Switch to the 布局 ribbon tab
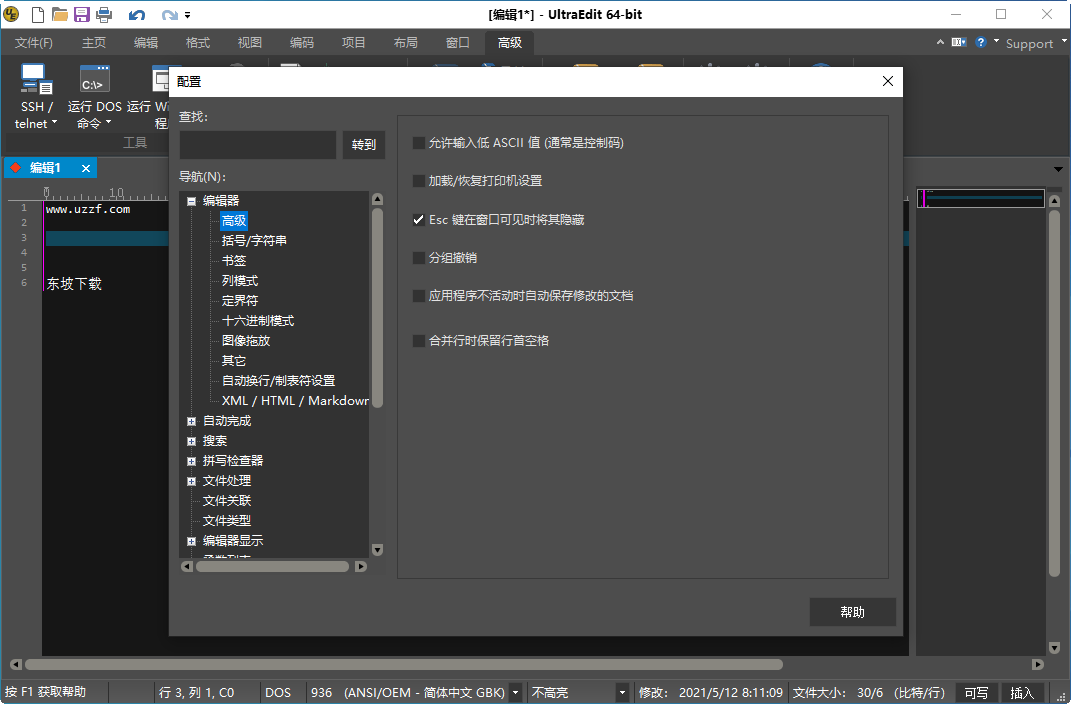This screenshot has width=1071, height=704. click(406, 42)
